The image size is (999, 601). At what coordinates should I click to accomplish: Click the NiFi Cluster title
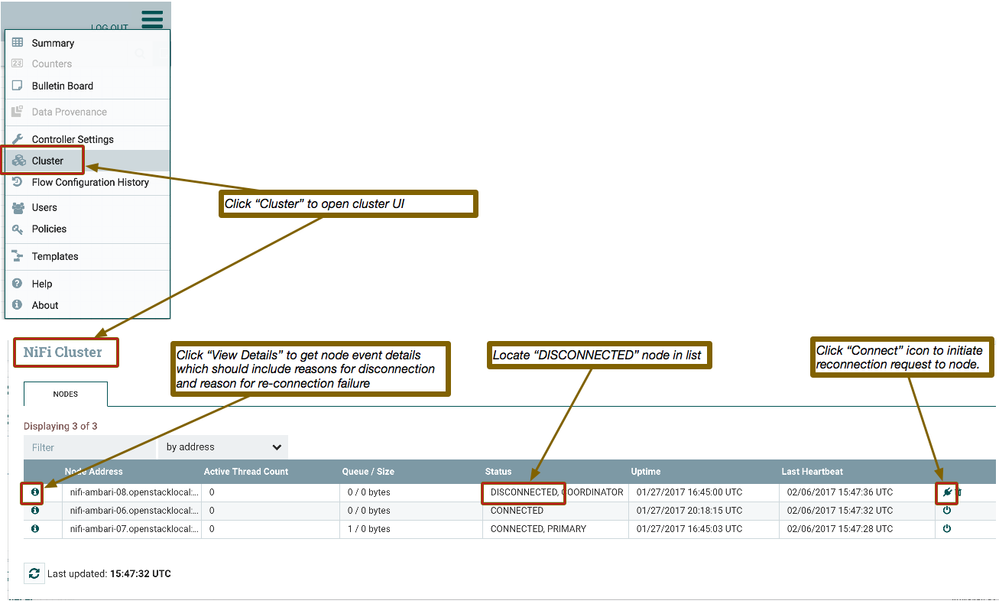(x=62, y=352)
